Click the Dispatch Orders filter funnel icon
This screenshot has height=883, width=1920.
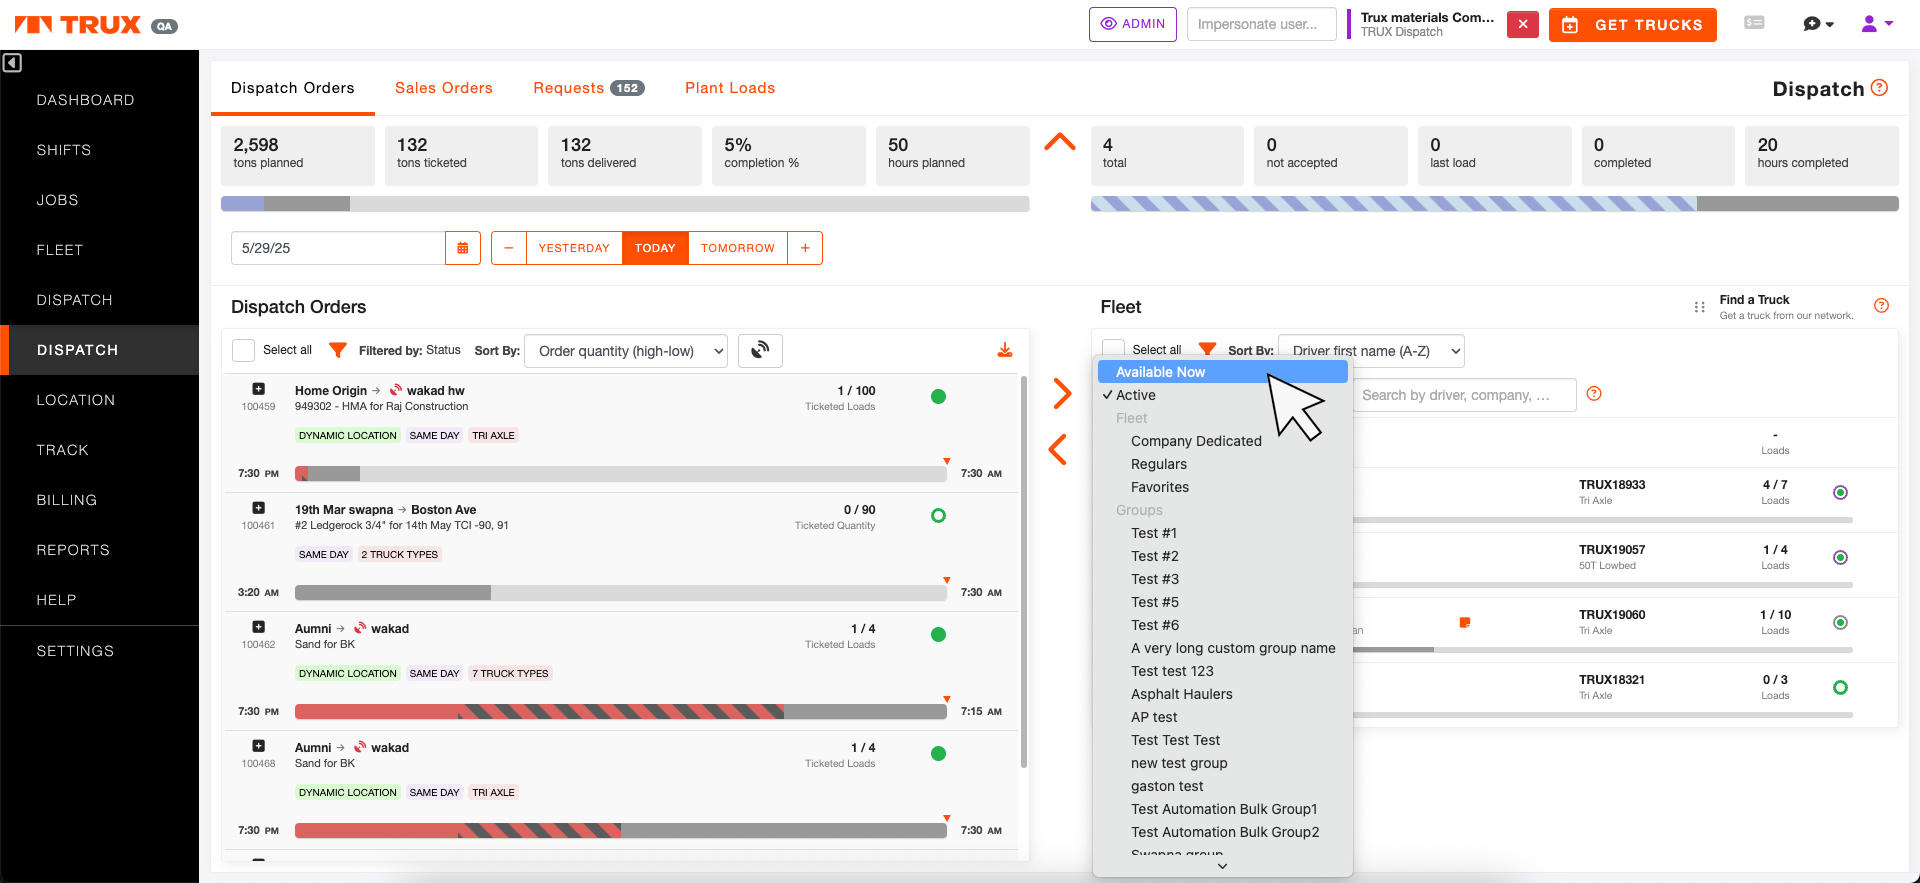pos(338,350)
